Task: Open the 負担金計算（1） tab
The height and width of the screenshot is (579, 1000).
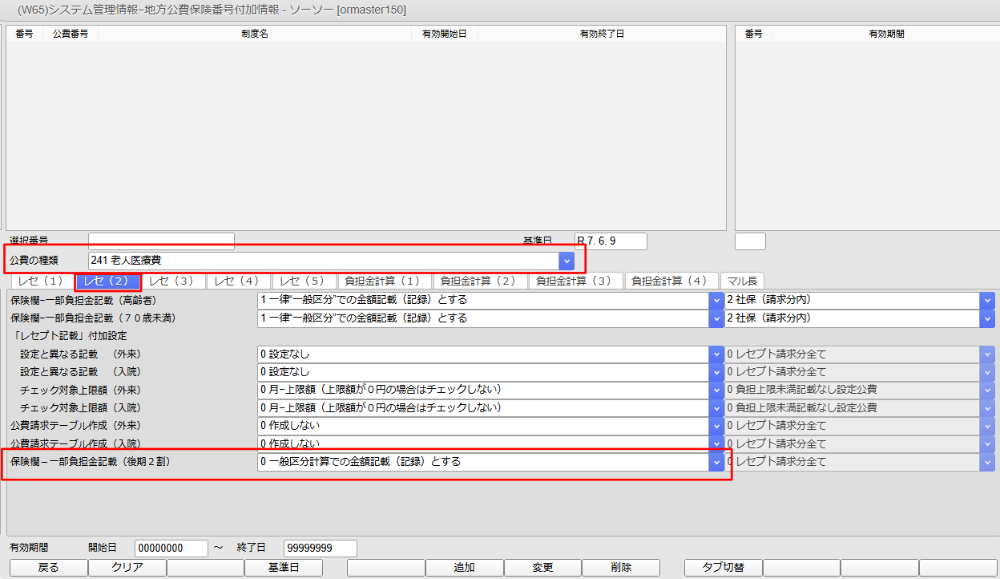Action: pyautogui.click(x=384, y=281)
